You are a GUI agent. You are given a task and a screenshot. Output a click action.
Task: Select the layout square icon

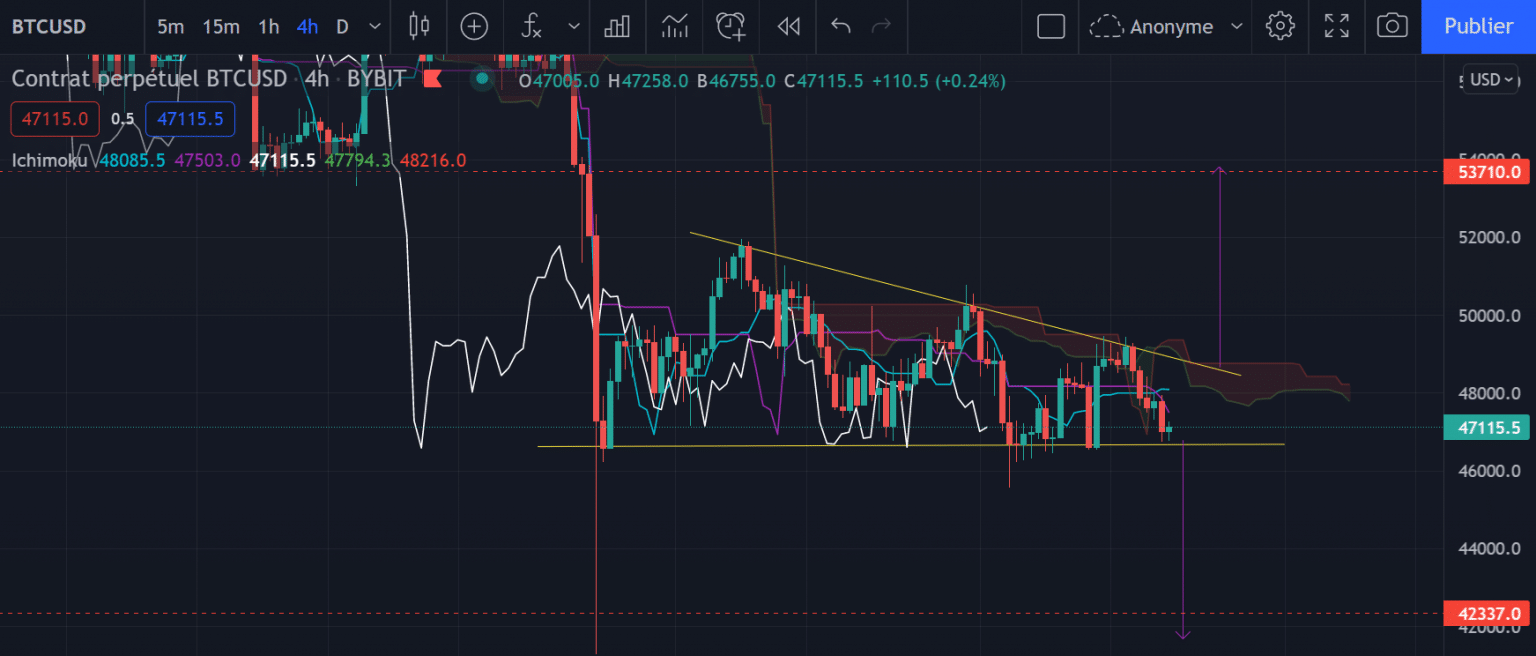click(x=1051, y=26)
